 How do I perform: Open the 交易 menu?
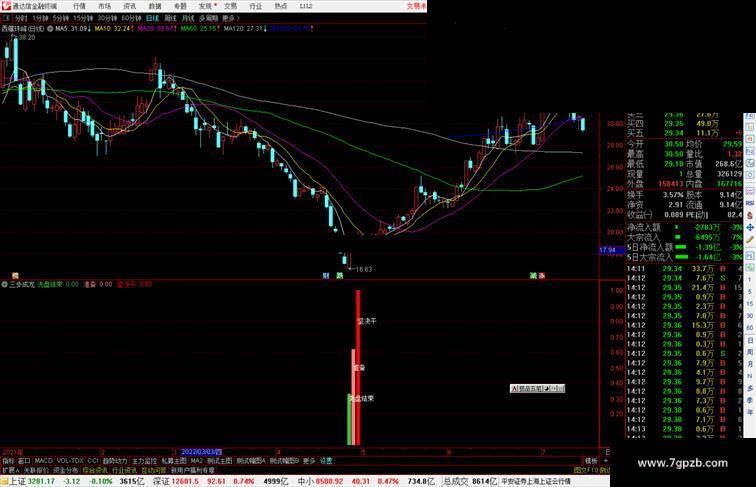pos(230,6)
